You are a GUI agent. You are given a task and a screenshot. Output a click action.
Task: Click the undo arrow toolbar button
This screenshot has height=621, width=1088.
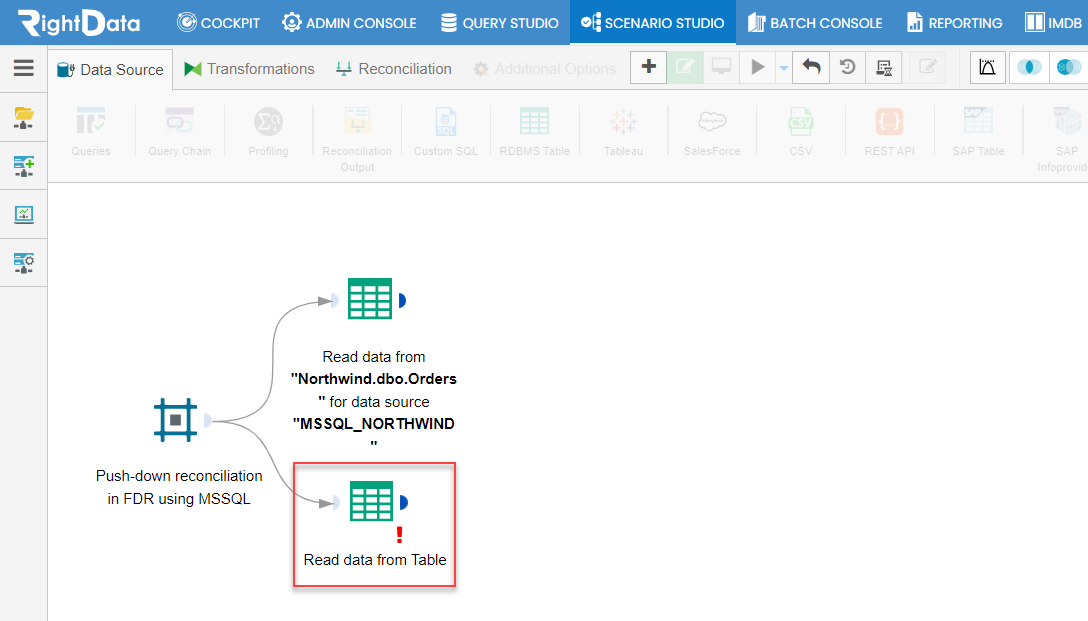tap(811, 67)
